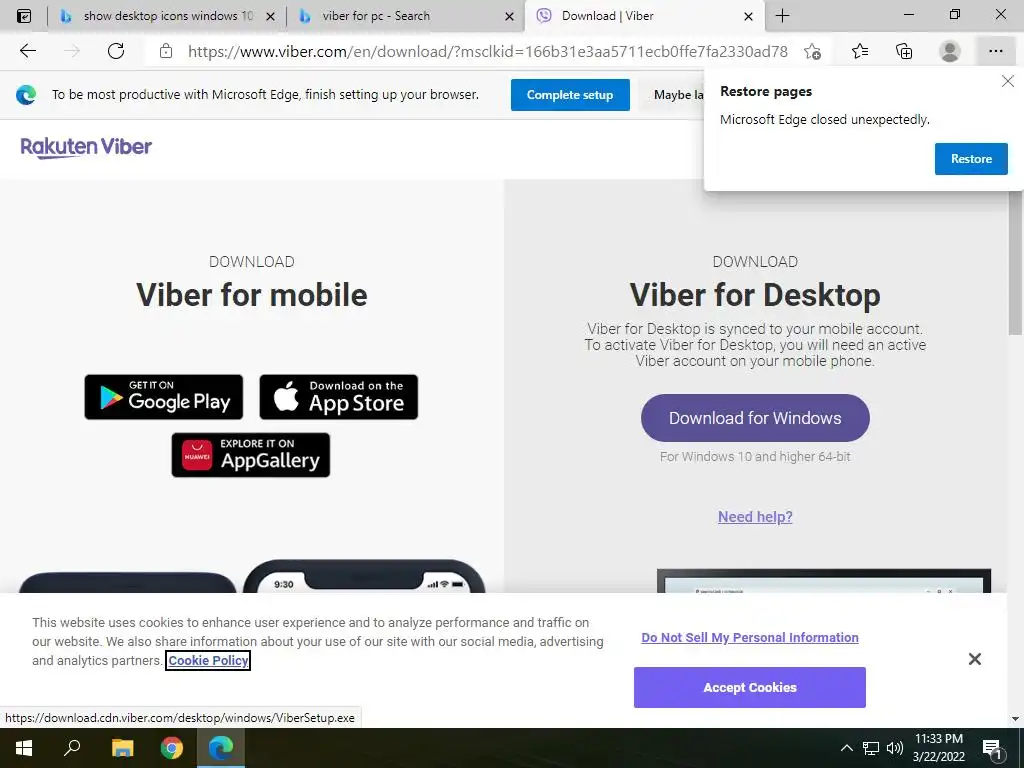The image size is (1024, 768).
Task: Launch Google Chrome from taskbar
Action: 172,748
